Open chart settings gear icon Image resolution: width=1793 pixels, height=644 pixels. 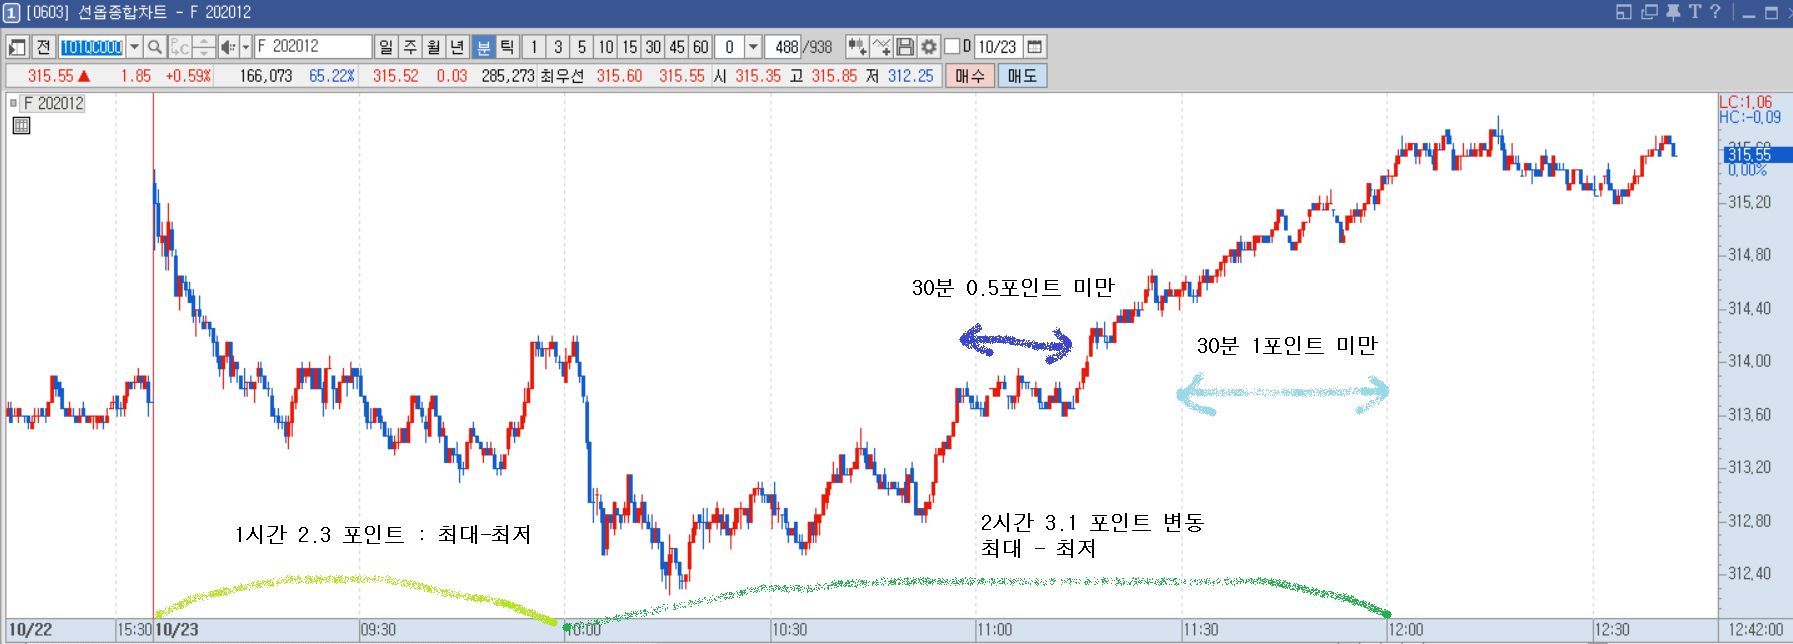929,47
